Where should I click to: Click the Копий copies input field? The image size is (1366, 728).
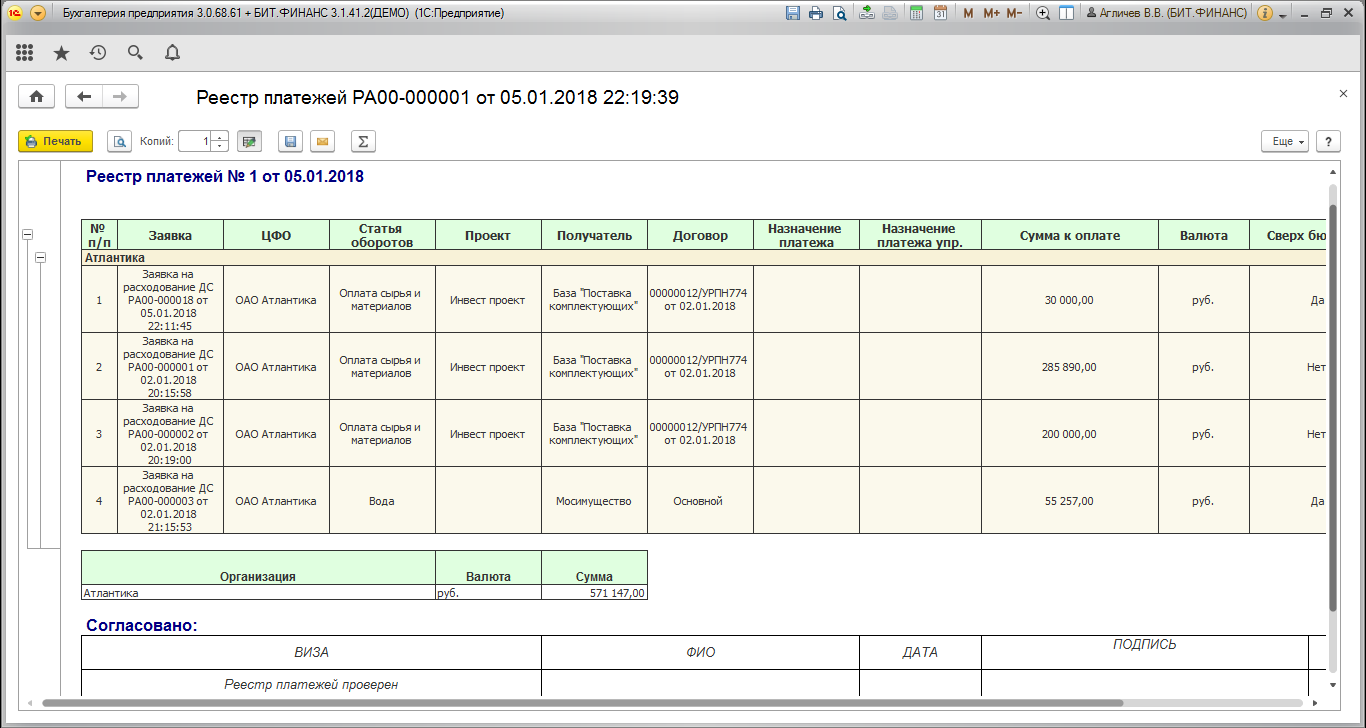[195, 142]
